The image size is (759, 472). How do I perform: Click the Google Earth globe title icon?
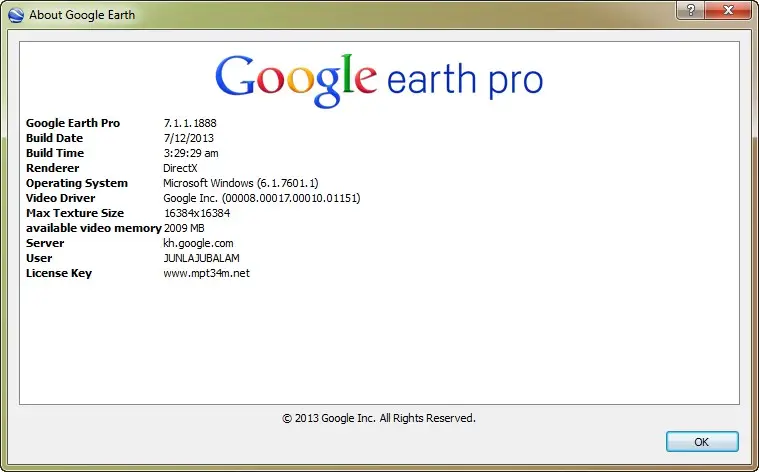(x=16, y=15)
